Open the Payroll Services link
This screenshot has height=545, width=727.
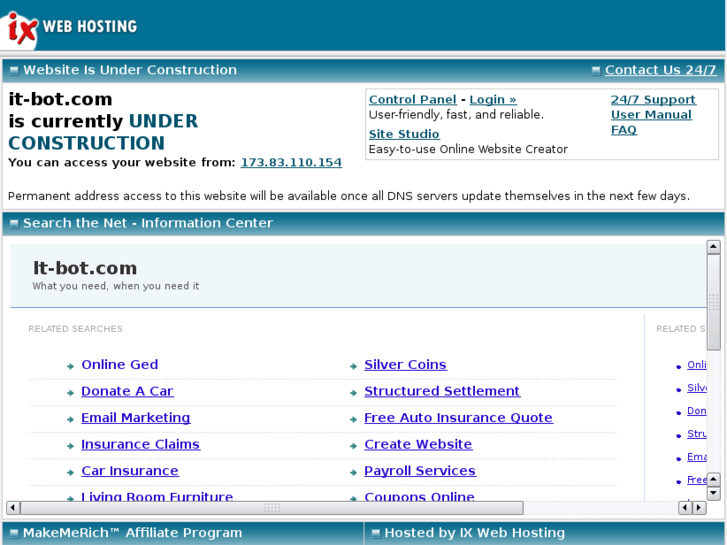[x=420, y=471]
